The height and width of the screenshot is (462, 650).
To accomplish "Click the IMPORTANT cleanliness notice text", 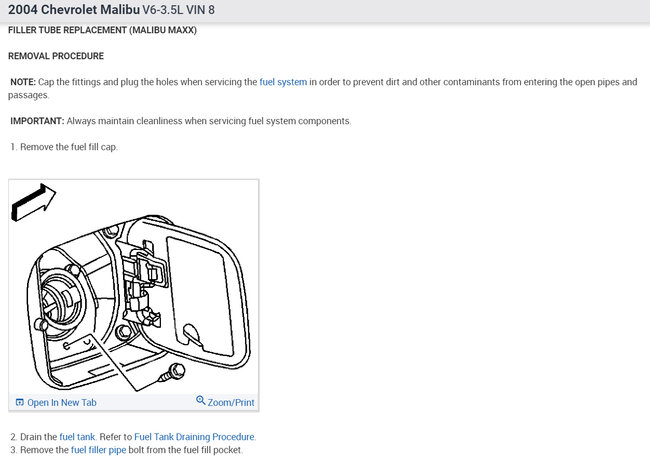I will tap(180, 121).
